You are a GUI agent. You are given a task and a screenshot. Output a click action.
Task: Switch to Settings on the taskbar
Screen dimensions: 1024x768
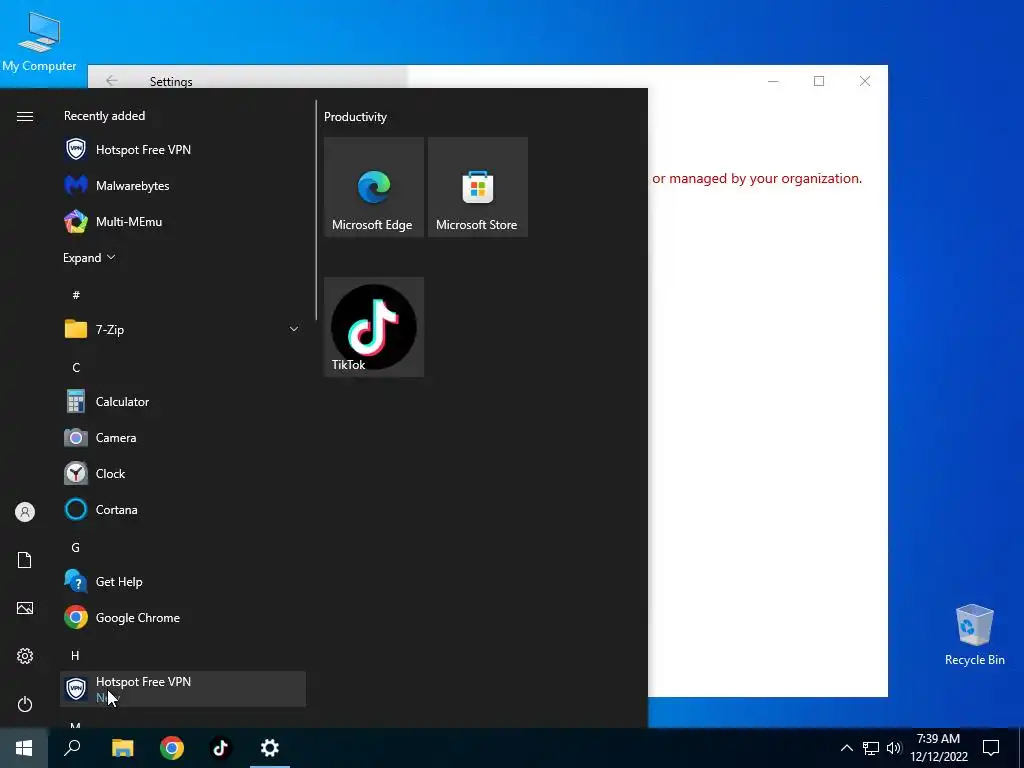pos(270,748)
